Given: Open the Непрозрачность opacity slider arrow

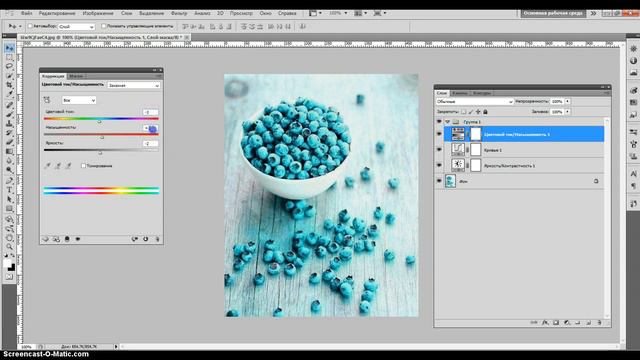Looking at the screenshot, I should coord(567,101).
